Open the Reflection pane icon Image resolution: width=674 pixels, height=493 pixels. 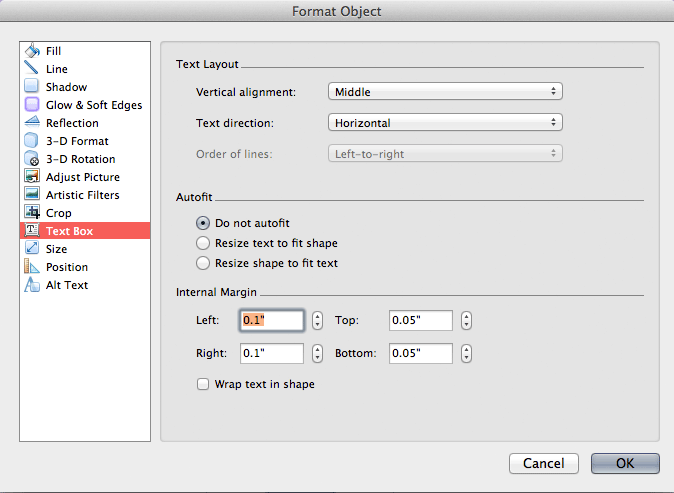[x=32, y=122]
